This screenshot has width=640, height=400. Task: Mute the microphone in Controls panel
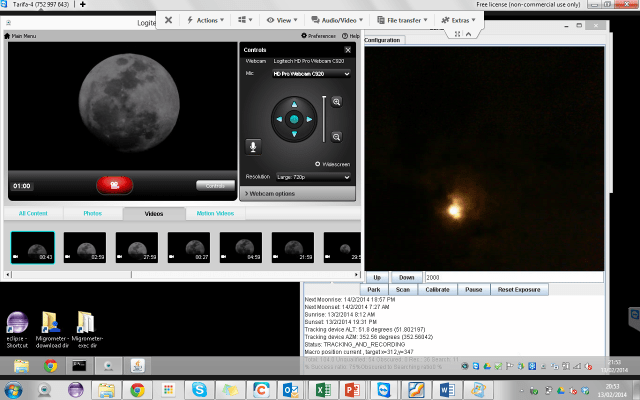(x=254, y=147)
